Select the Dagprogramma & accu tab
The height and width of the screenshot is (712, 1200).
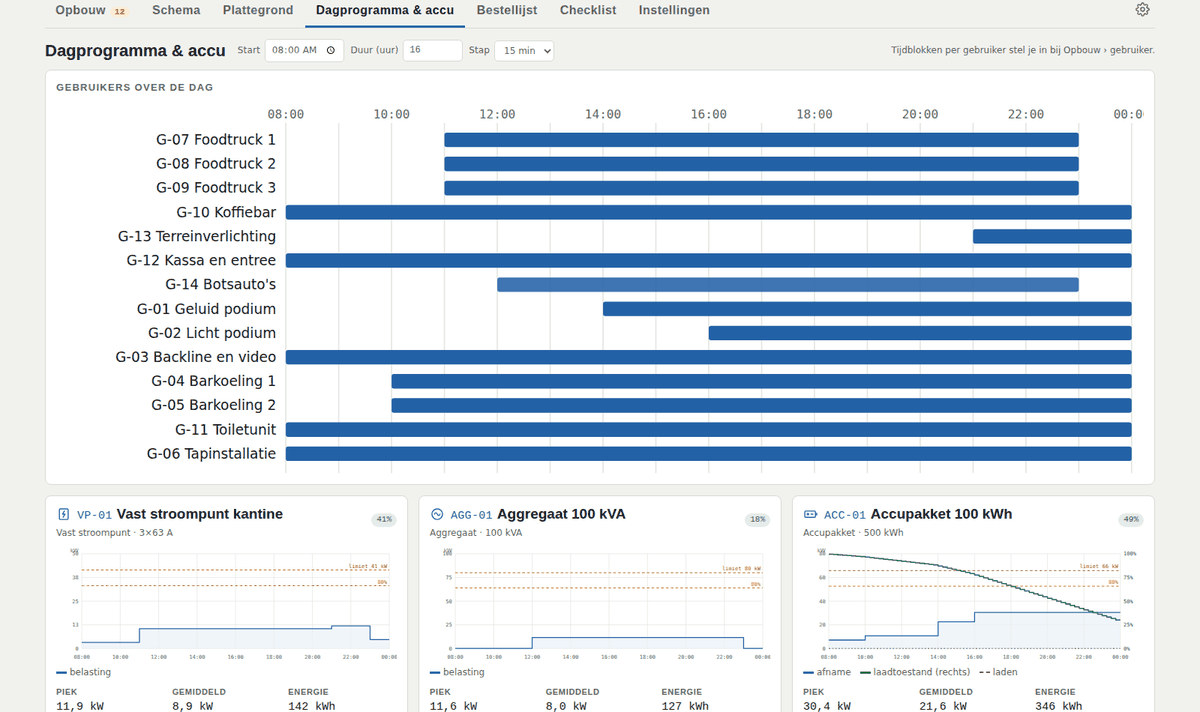pyautogui.click(x=385, y=11)
